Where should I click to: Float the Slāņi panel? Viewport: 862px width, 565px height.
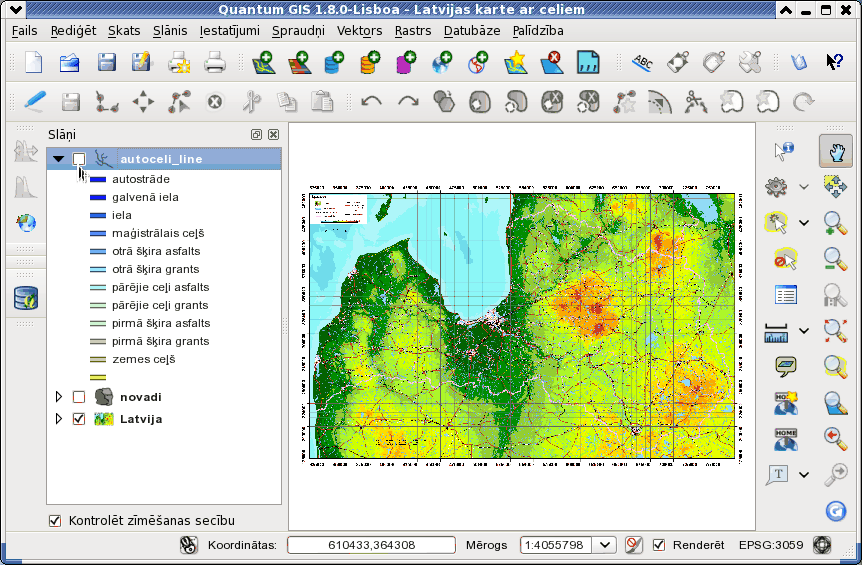[x=256, y=135]
